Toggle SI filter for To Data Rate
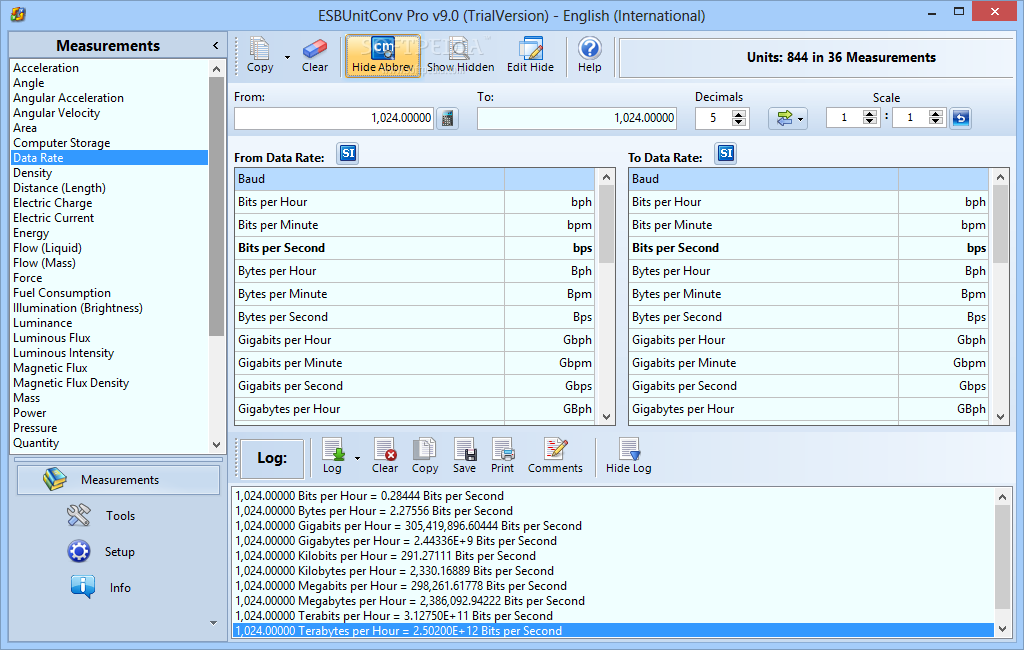Screen dimensions: 1024x650 [x=726, y=154]
